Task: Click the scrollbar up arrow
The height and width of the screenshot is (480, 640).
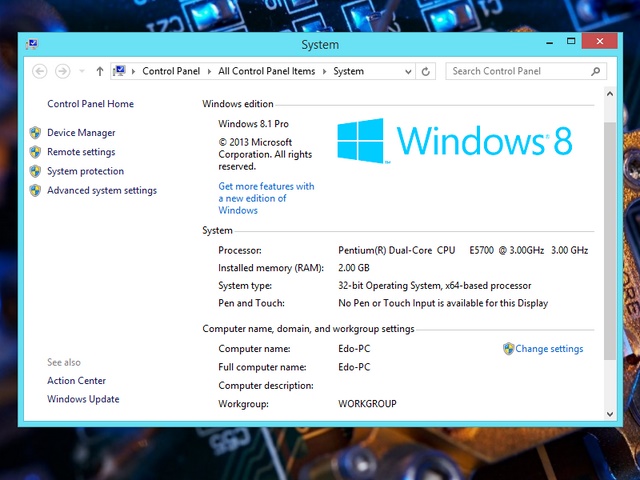Action: [610, 94]
